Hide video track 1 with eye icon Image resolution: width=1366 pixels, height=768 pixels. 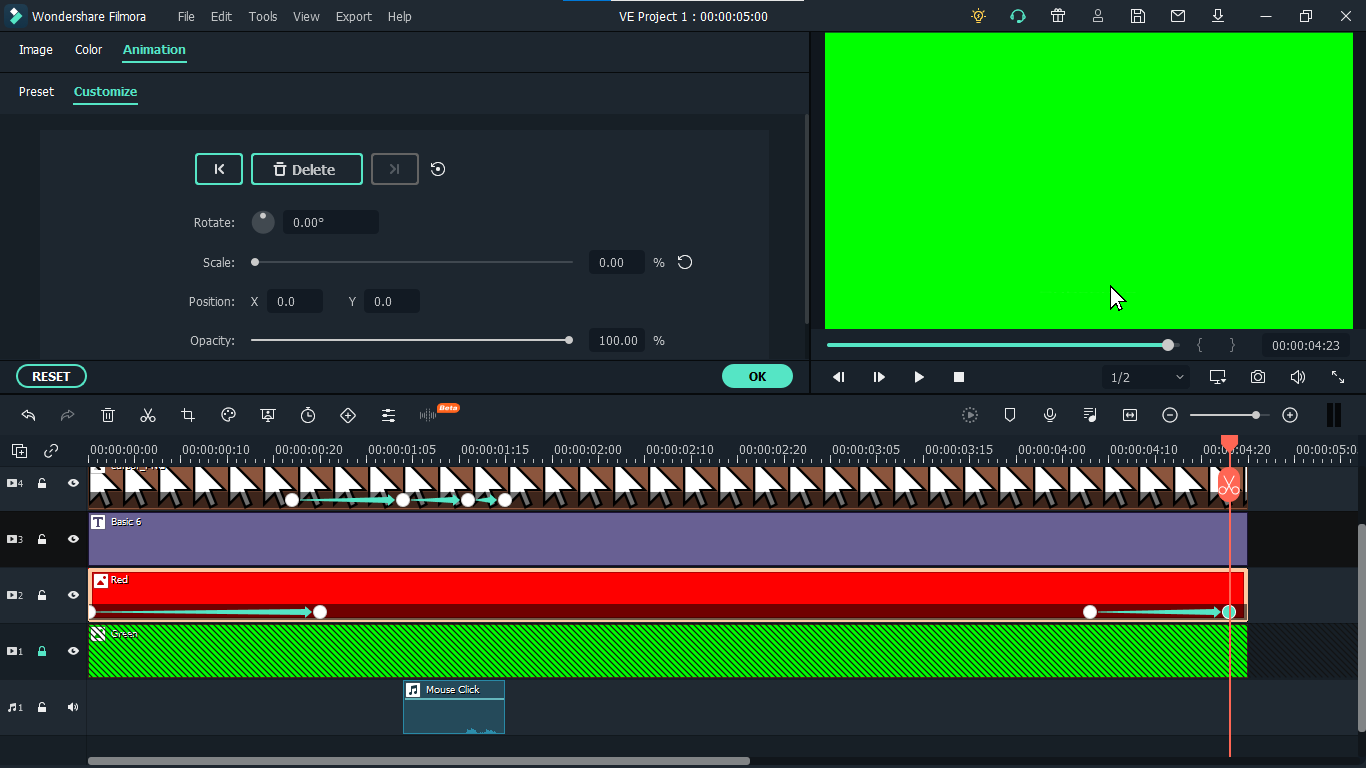[73, 651]
